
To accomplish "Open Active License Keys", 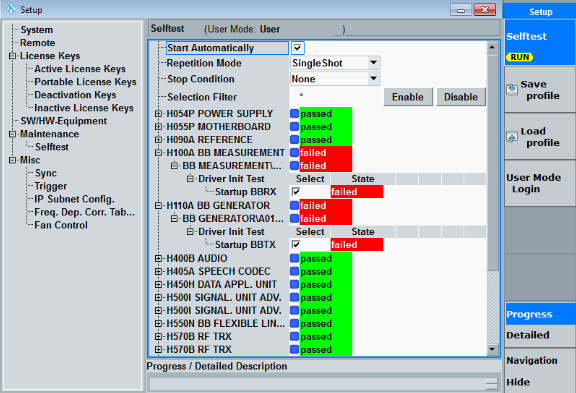I will (x=80, y=69).
